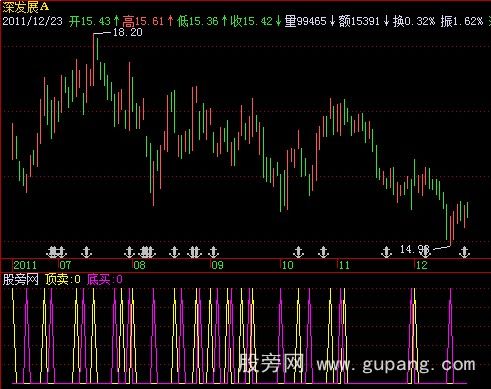Select the 2011 year label on time axis
This screenshot has width=491, height=389.
point(25,265)
